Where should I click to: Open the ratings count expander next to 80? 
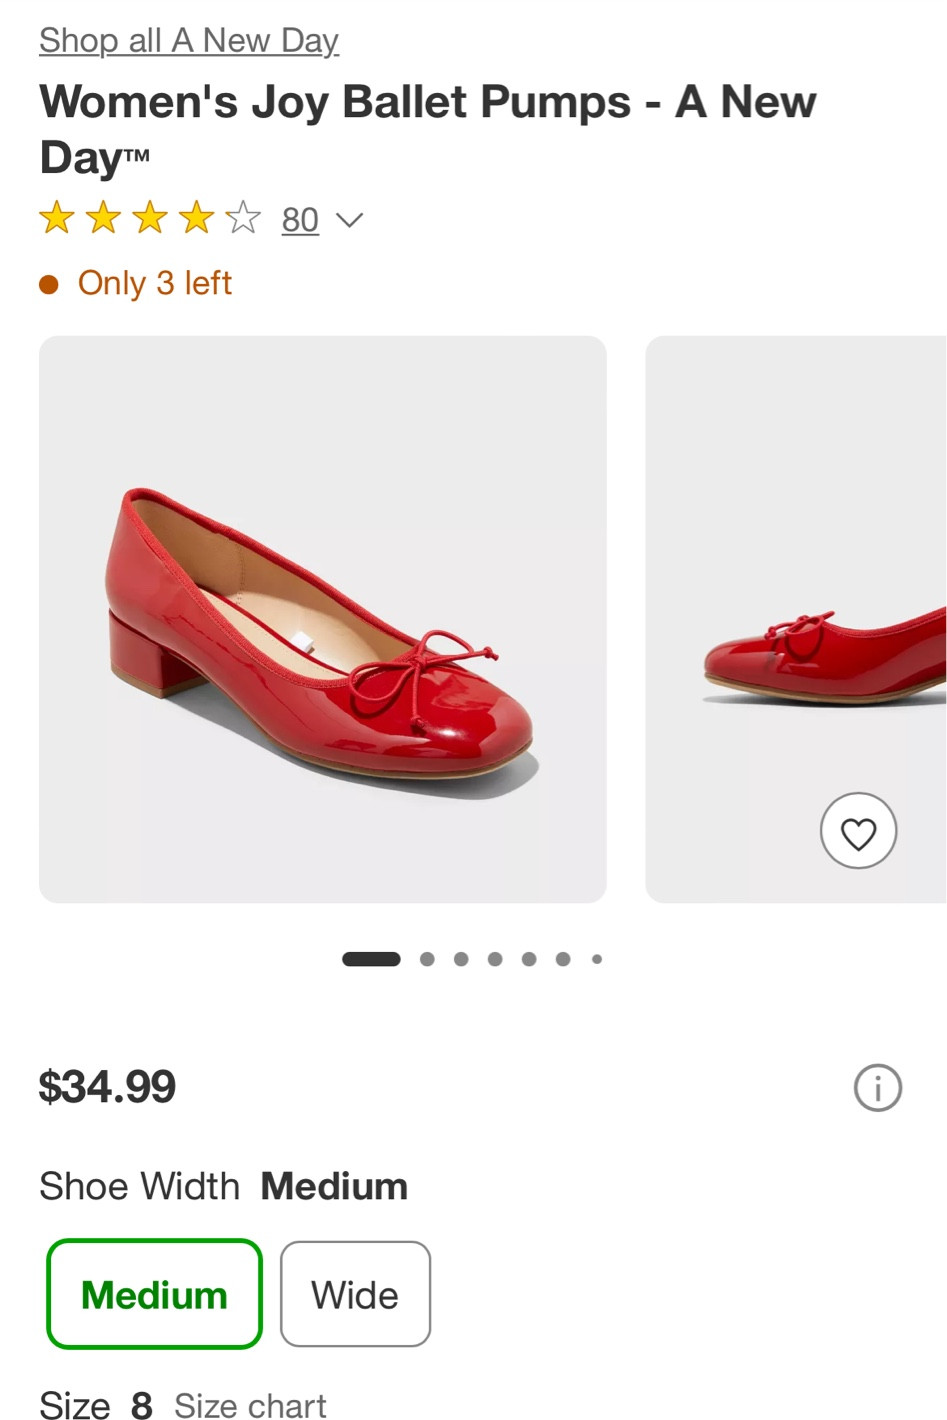(301, 219)
